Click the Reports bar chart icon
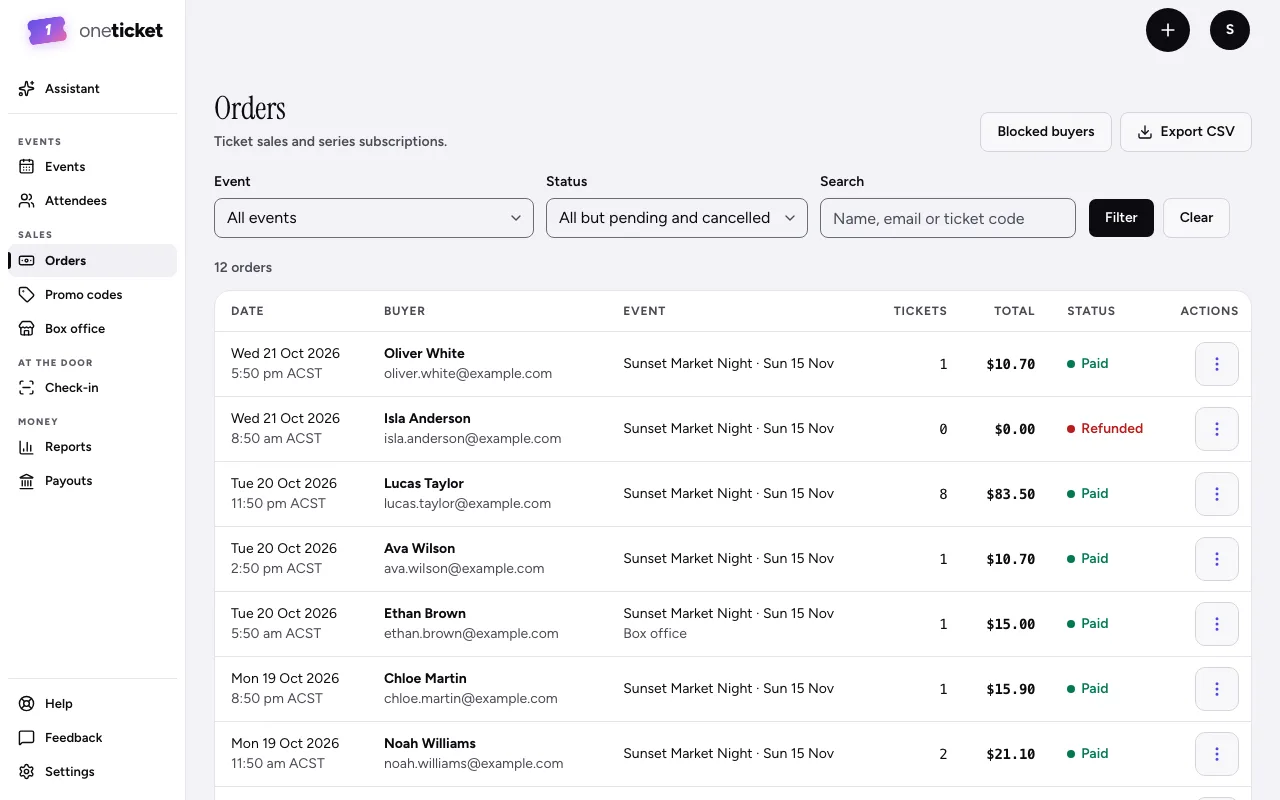Screen dimensions: 1280x800 pos(27,447)
